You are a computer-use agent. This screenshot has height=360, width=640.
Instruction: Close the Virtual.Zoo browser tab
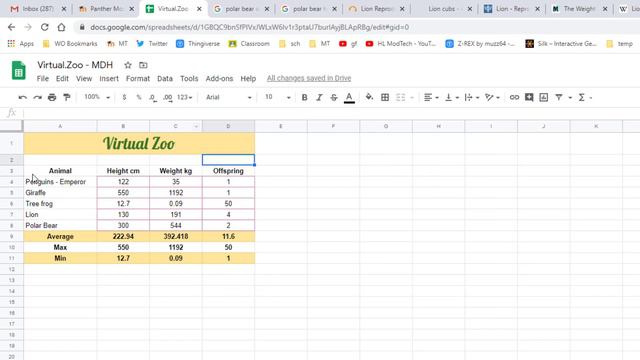[x=199, y=9]
